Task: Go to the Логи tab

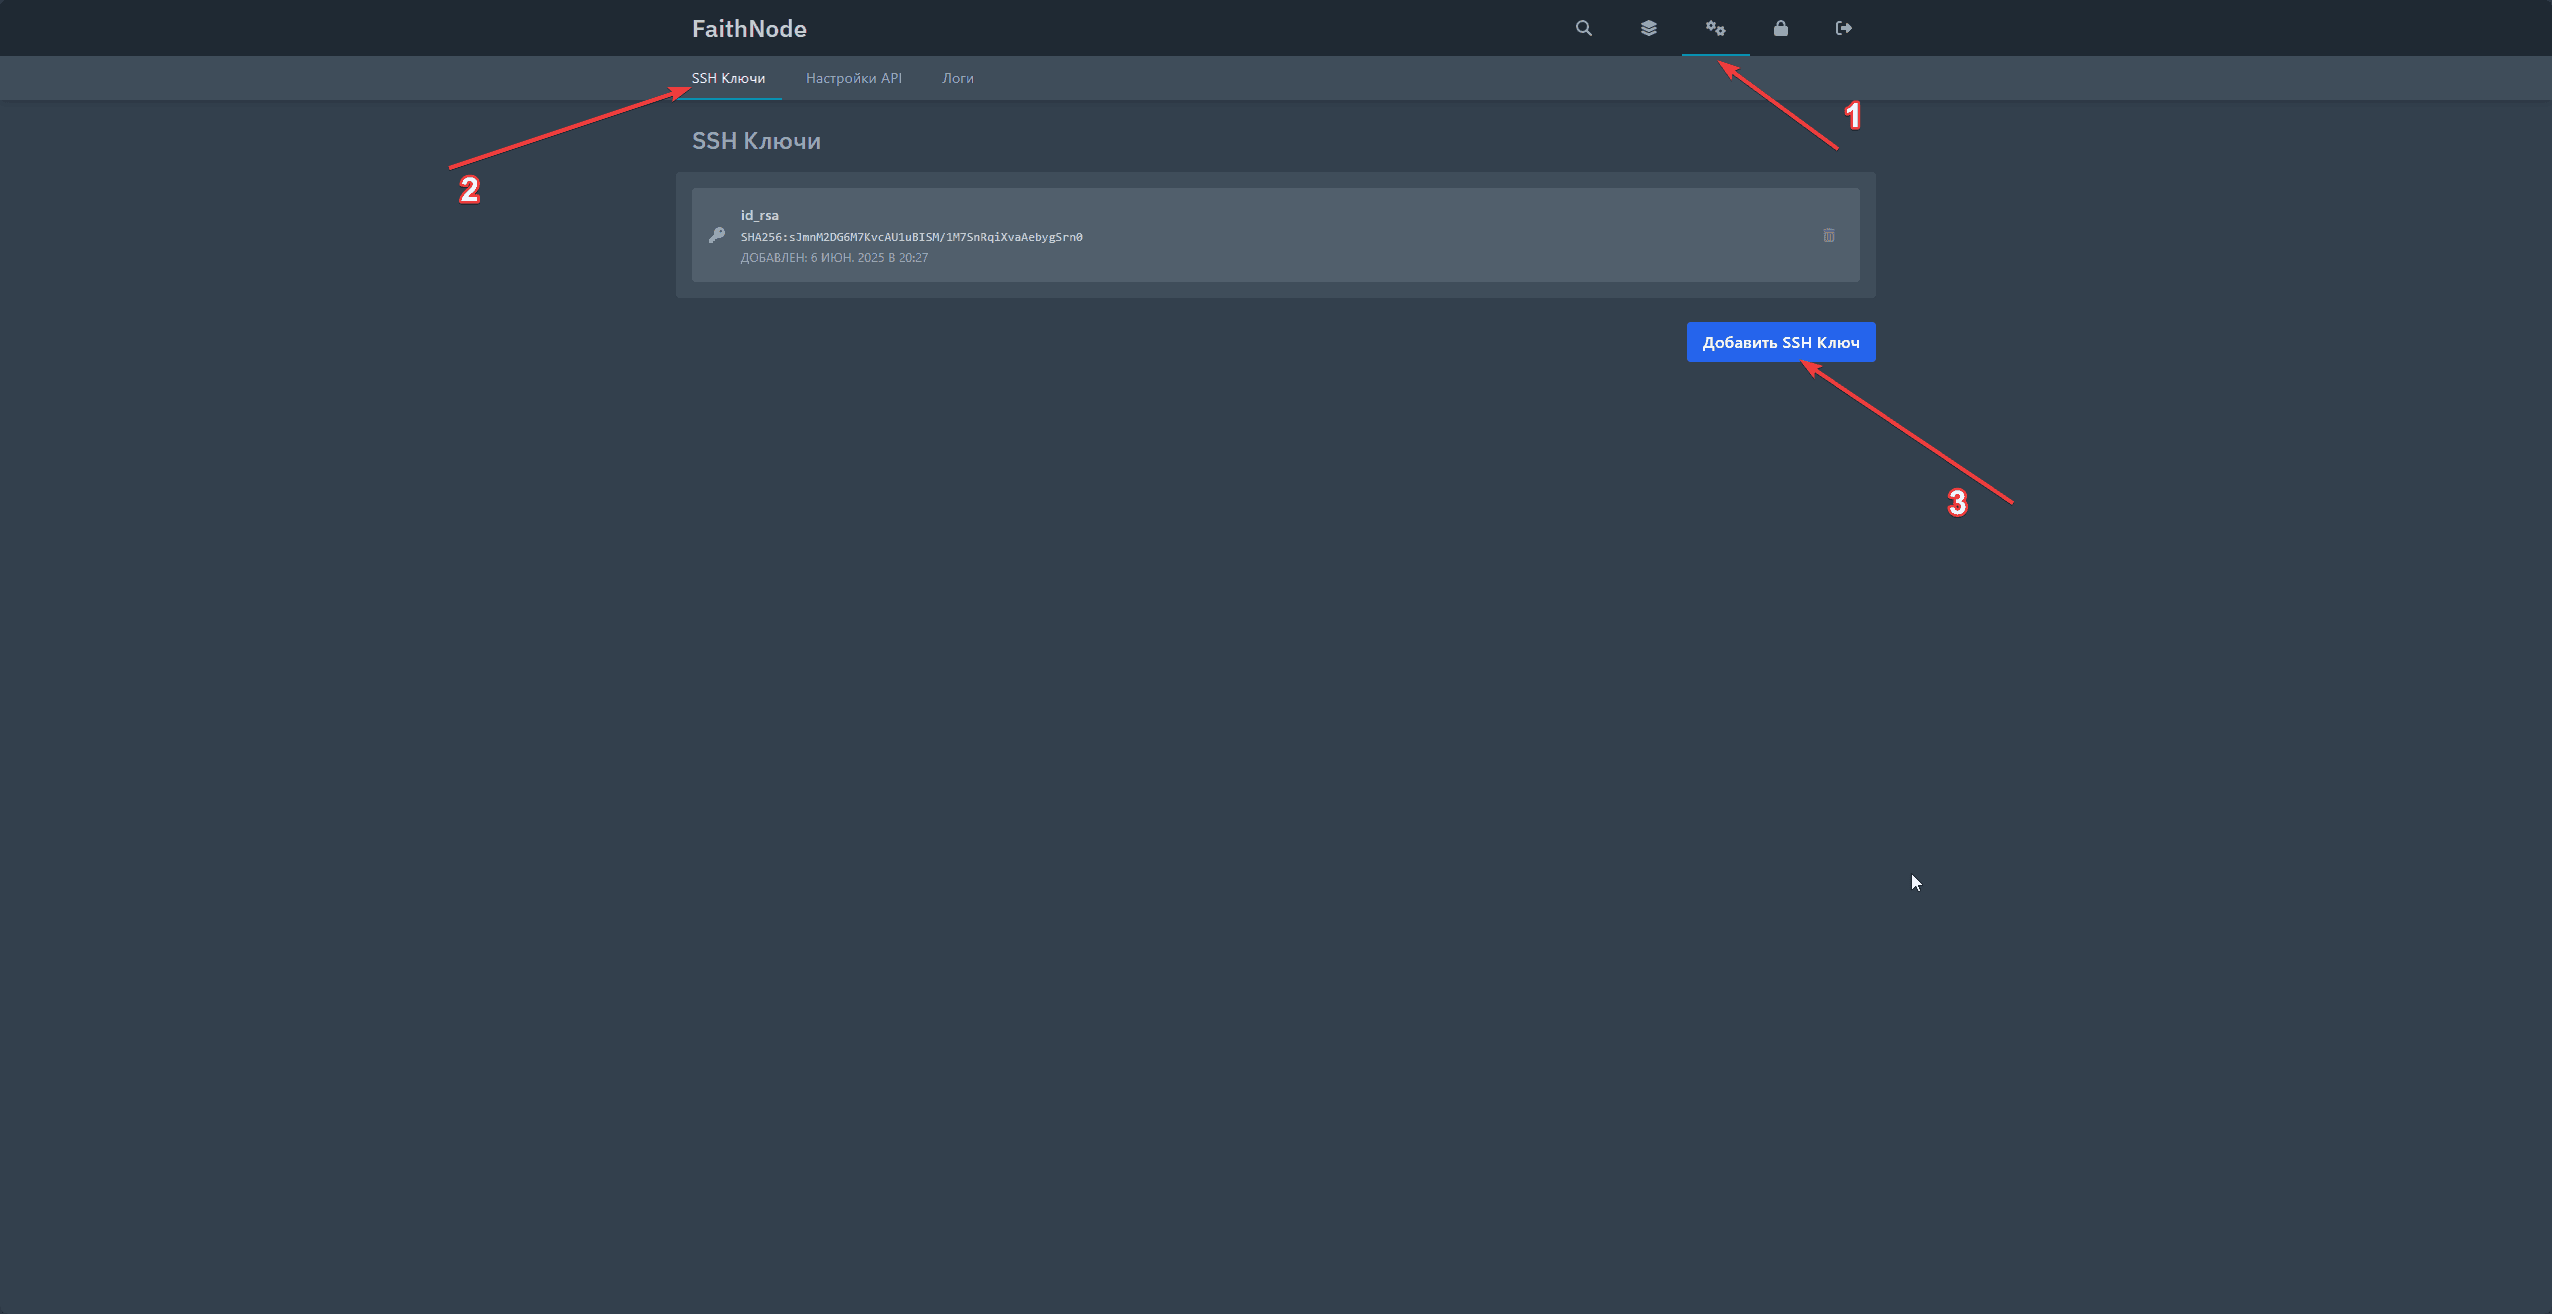Action: [x=957, y=78]
